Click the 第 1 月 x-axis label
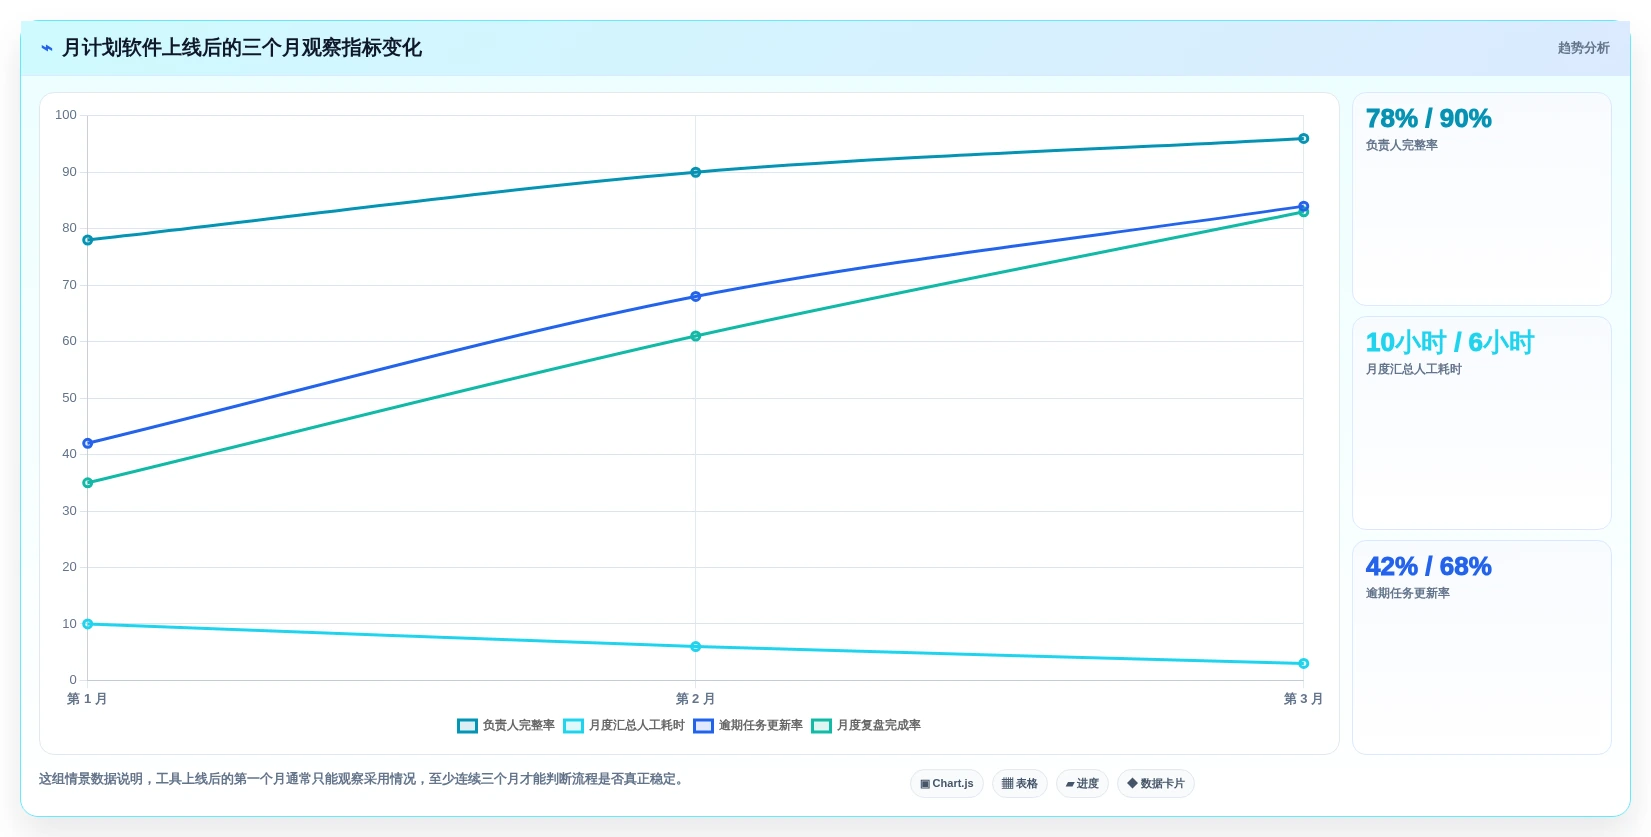 (x=87, y=699)
